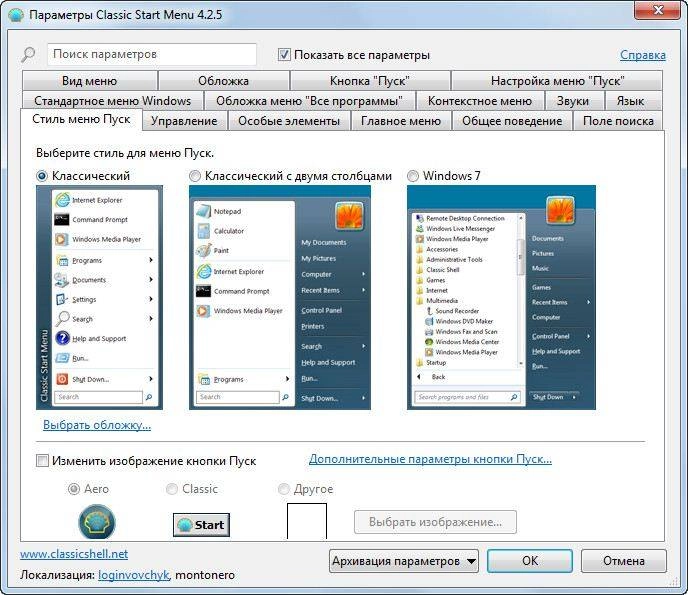Click the two-column classic style preview image
The height and width of the screenshot is (595, 688).
coord(280,298)
